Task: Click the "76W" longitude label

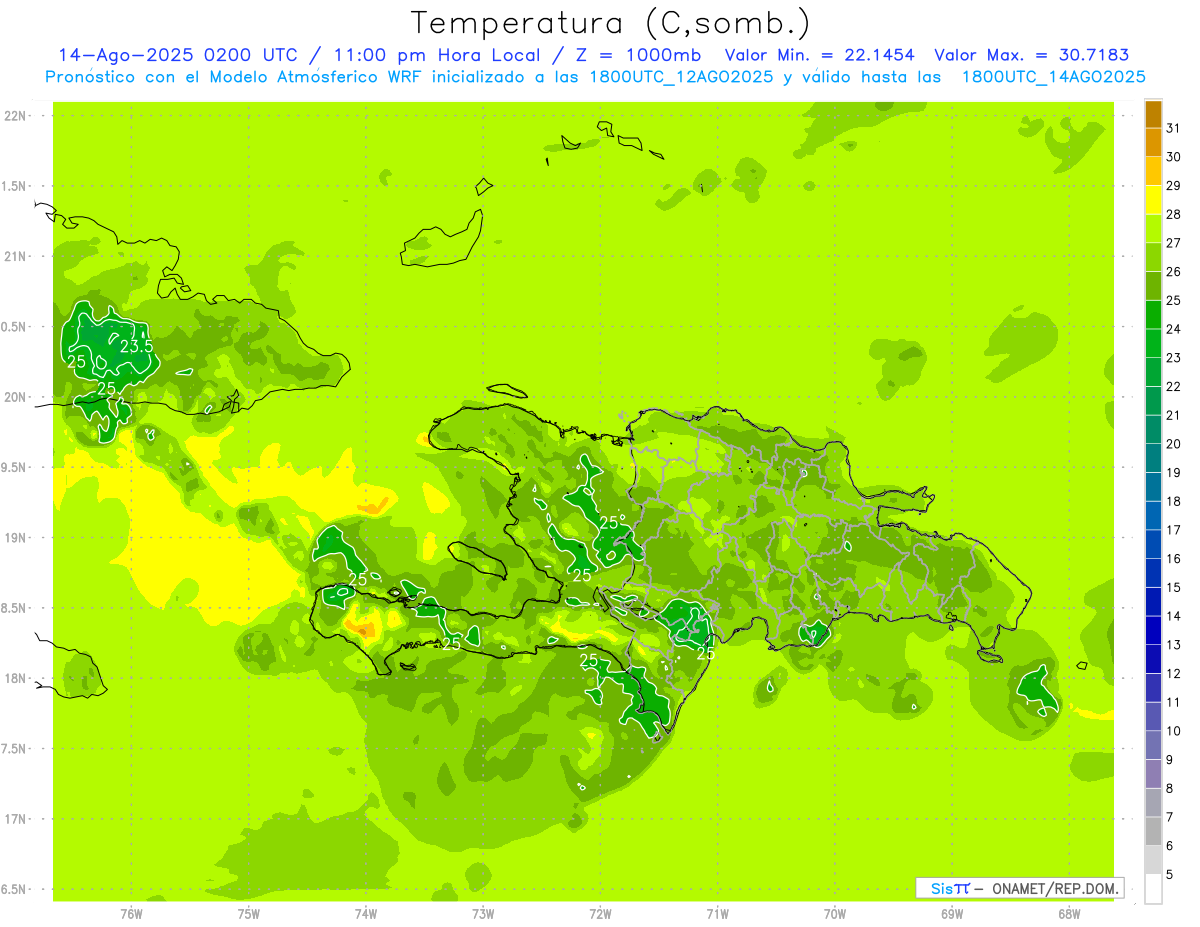Action: 131,913
